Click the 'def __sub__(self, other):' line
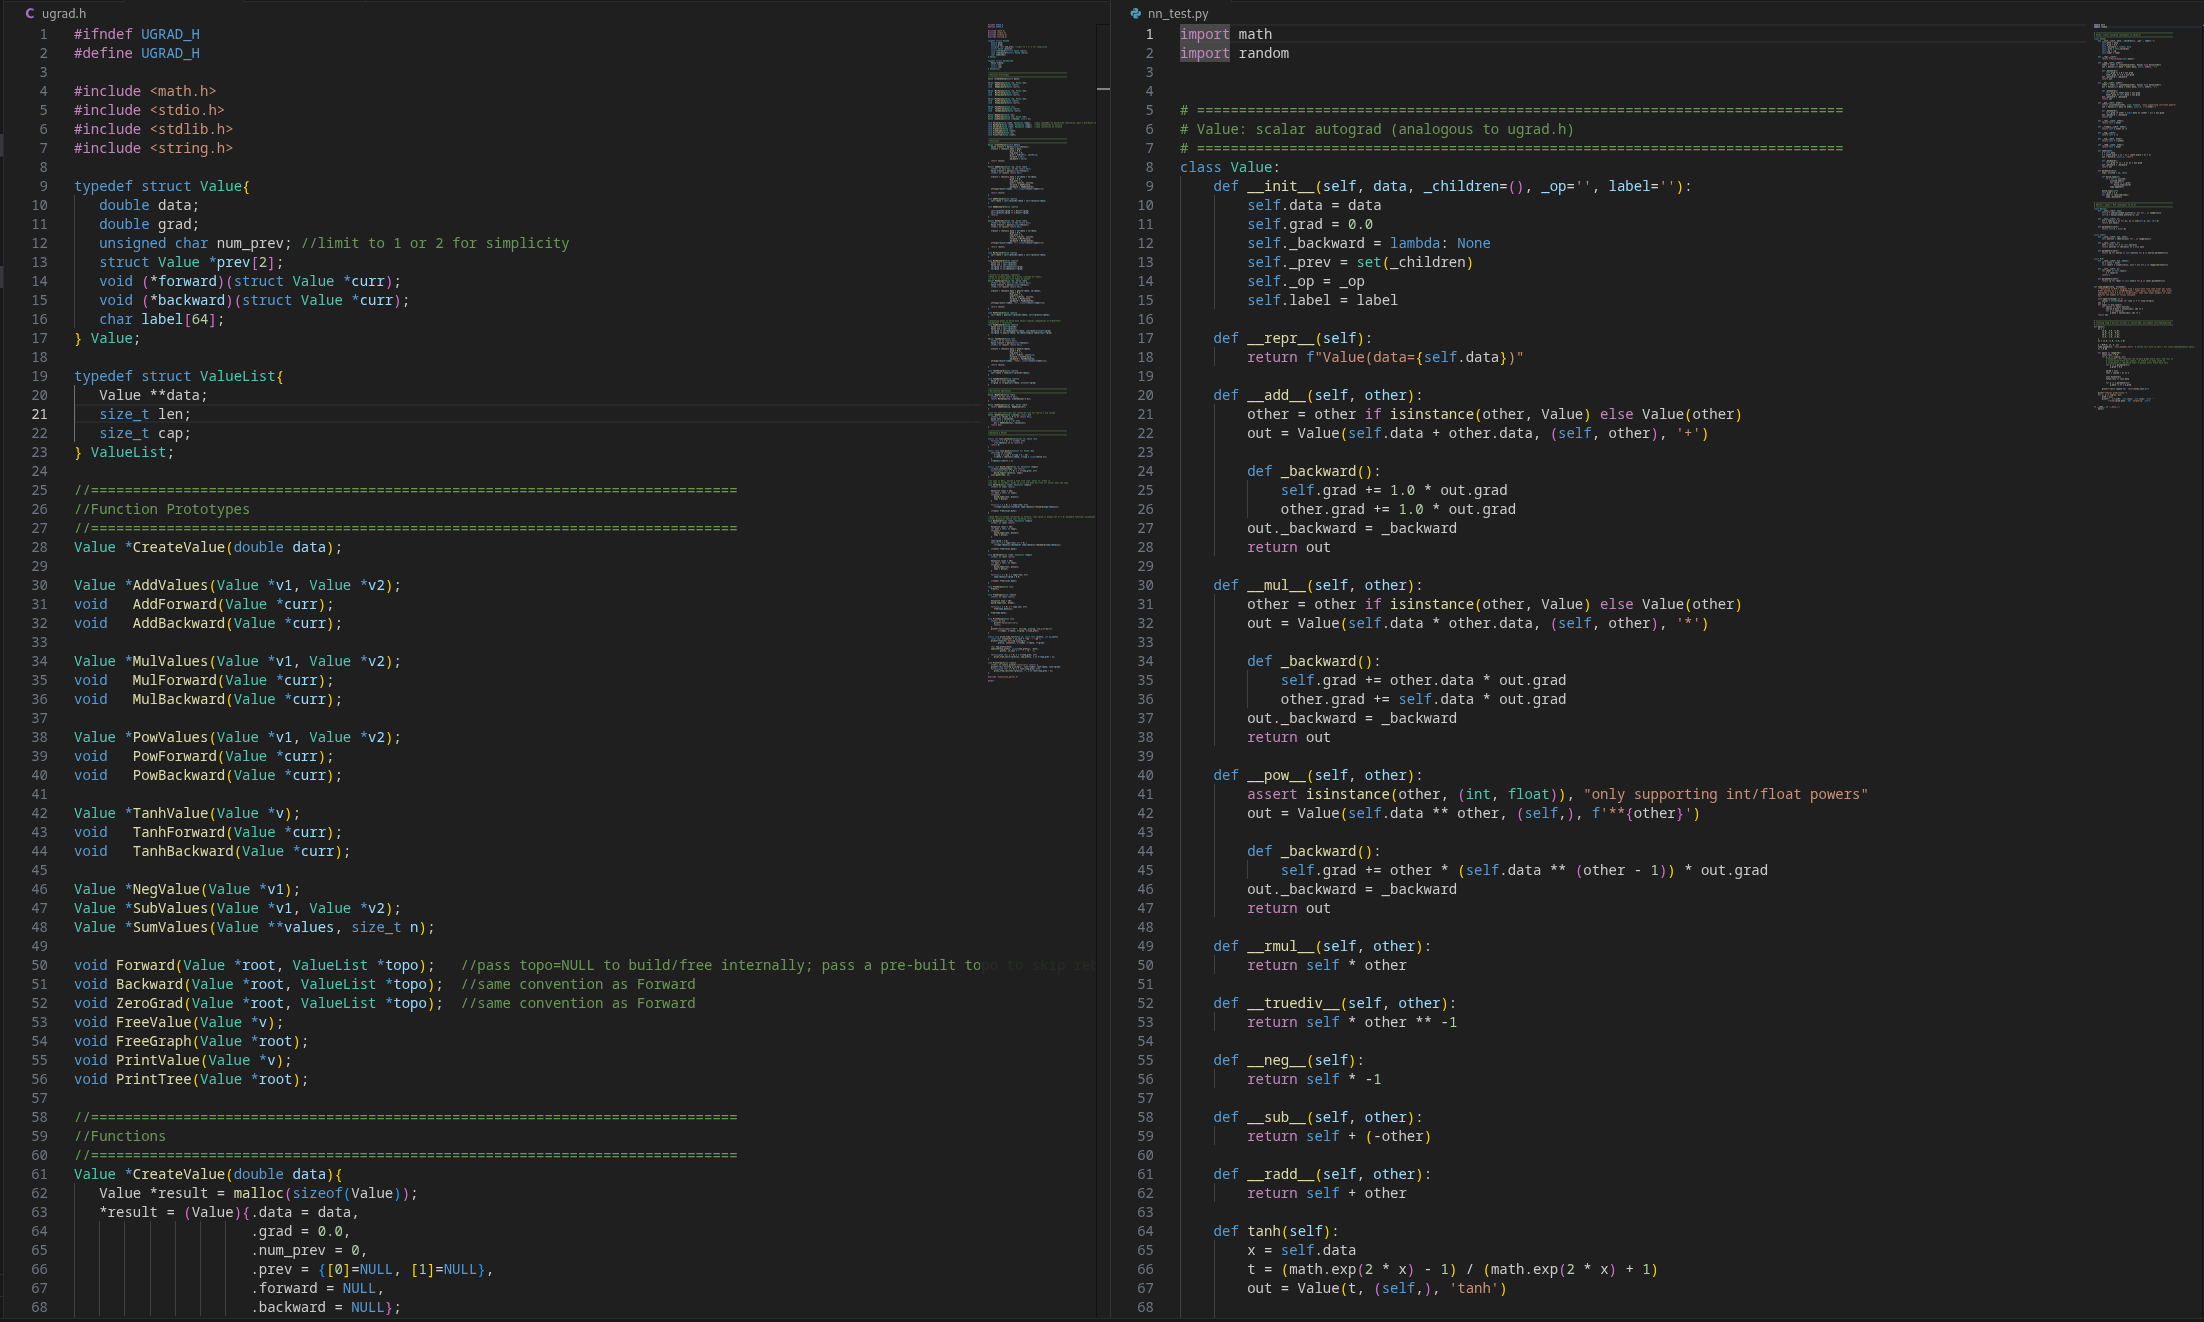The image size is (2204, 1322). [x=1318, y=1117]
